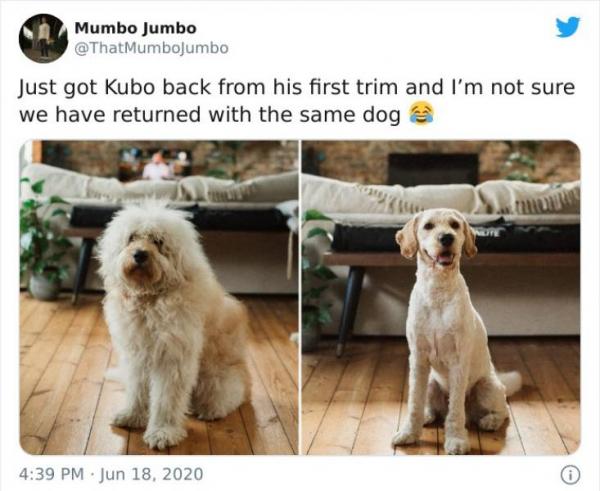Click the trimmed dog's open mouth
Image resolution: width=600 pixels, height=491 pixels.
tap(445, 259)
